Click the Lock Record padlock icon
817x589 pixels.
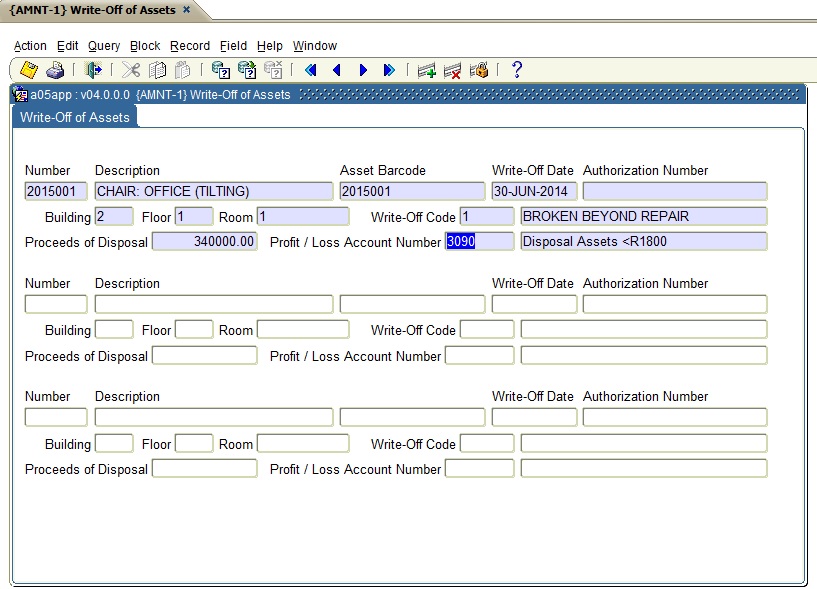coord(479,70)
